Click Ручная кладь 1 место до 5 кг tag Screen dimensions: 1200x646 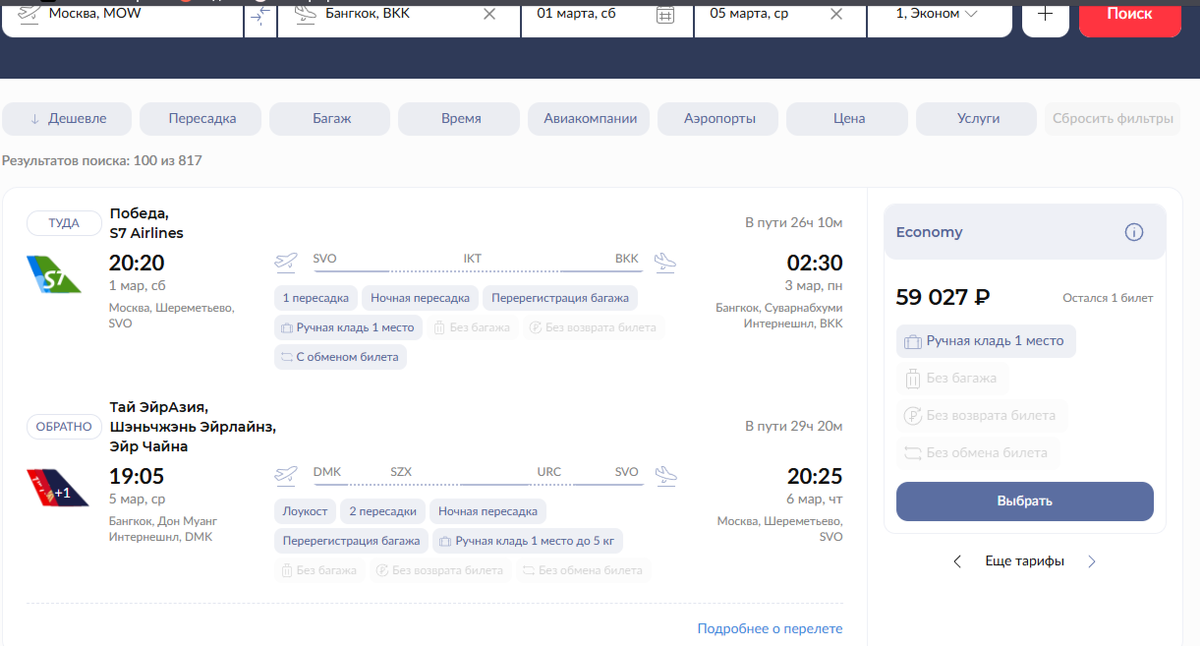click(x=529, y=541)
